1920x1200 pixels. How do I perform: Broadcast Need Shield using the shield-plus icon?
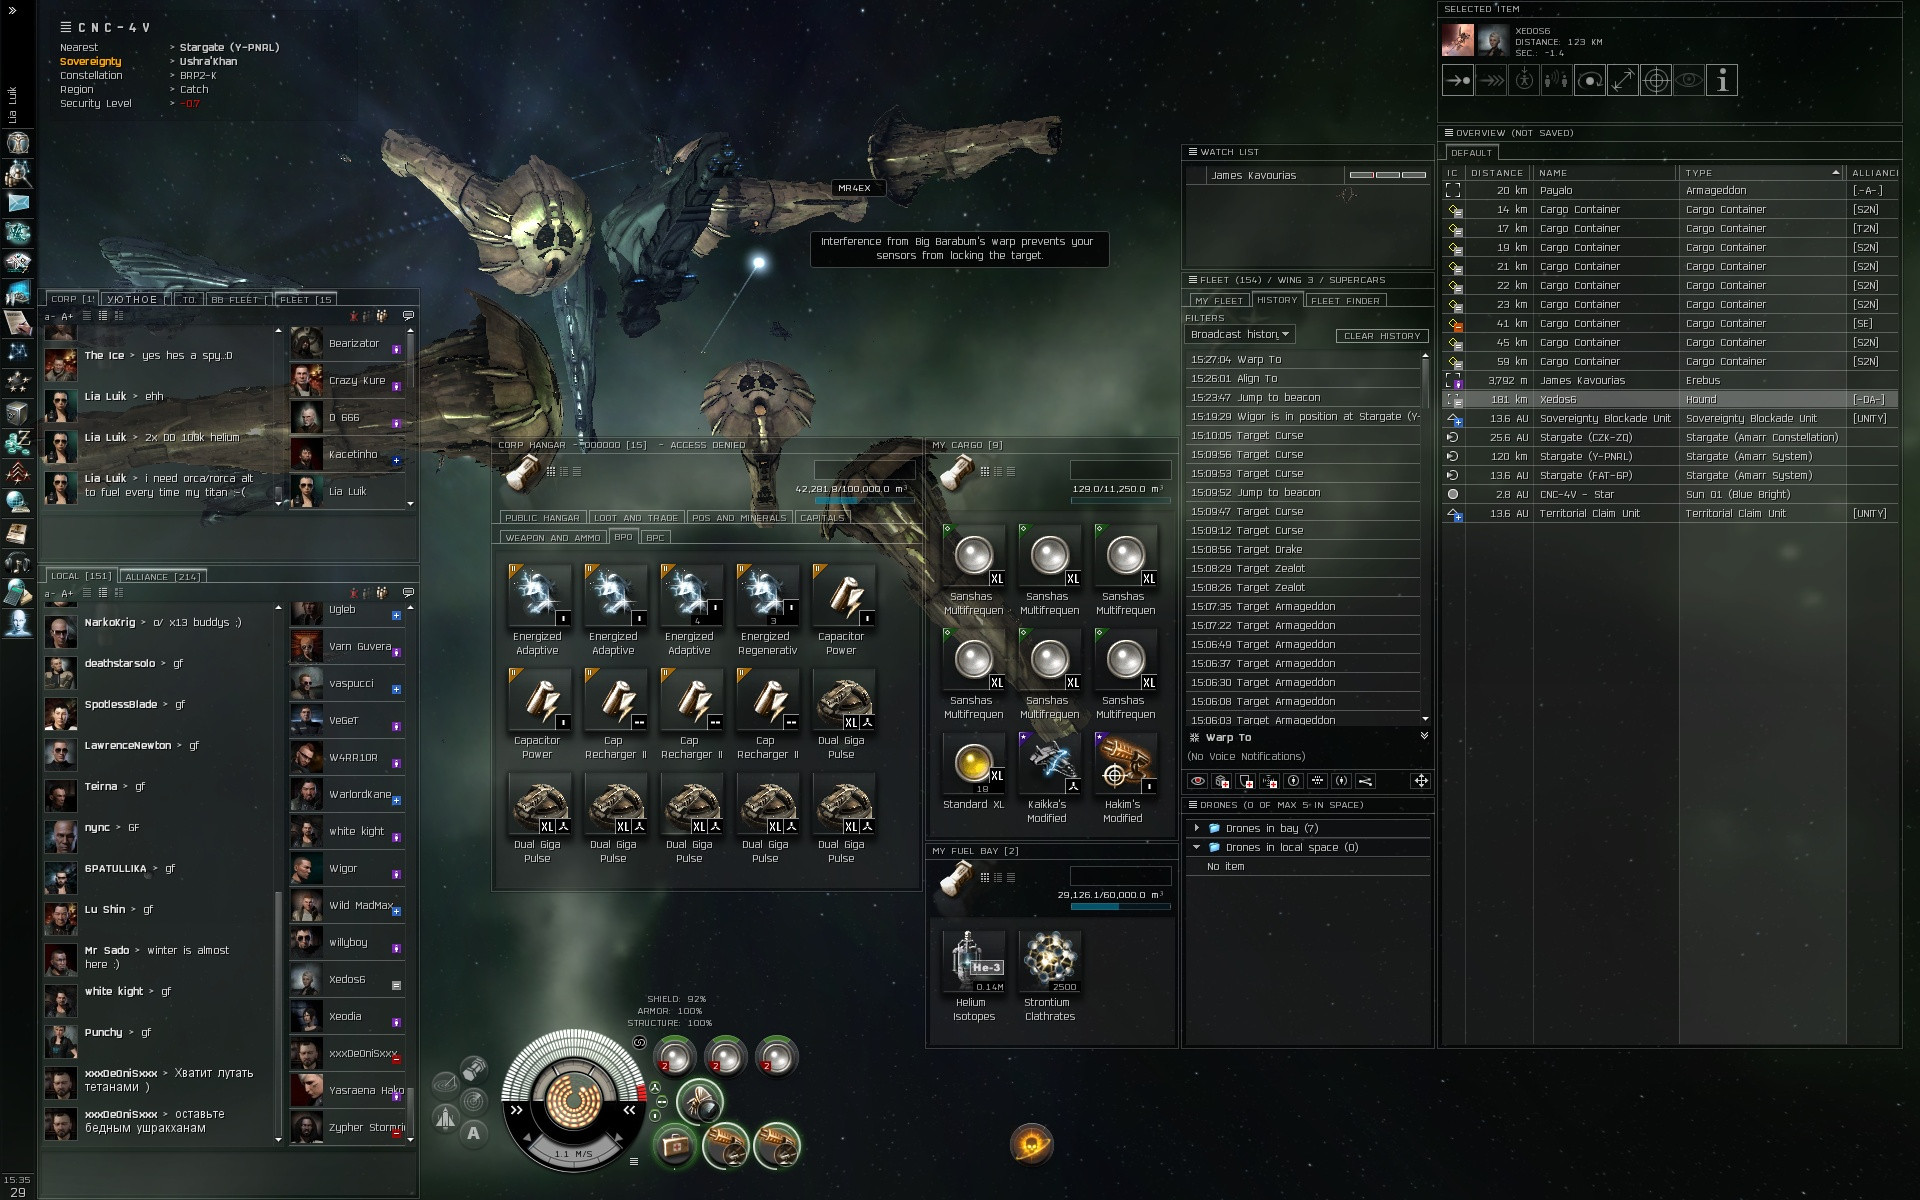coord(1246,781)
